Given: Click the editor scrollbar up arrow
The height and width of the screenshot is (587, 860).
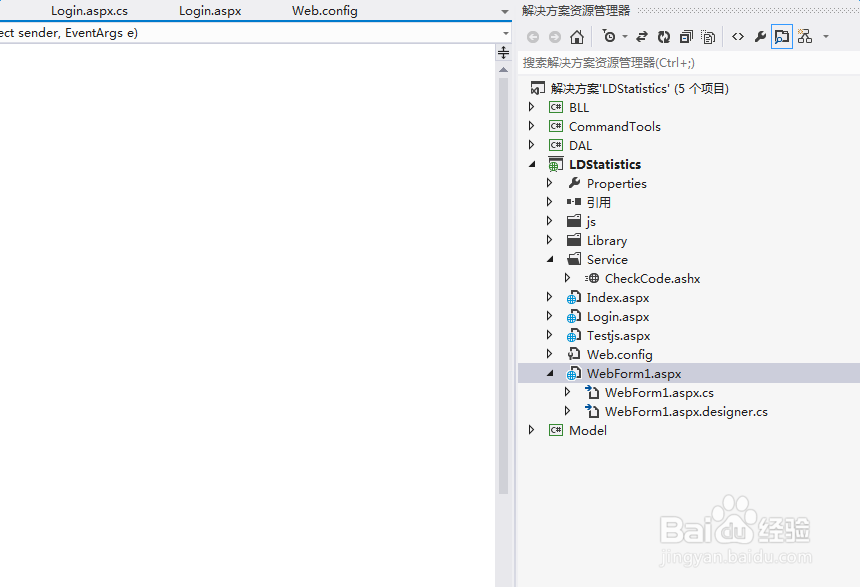Looking at the screenshot, I should pyautogui.click(x=503, y=70).
